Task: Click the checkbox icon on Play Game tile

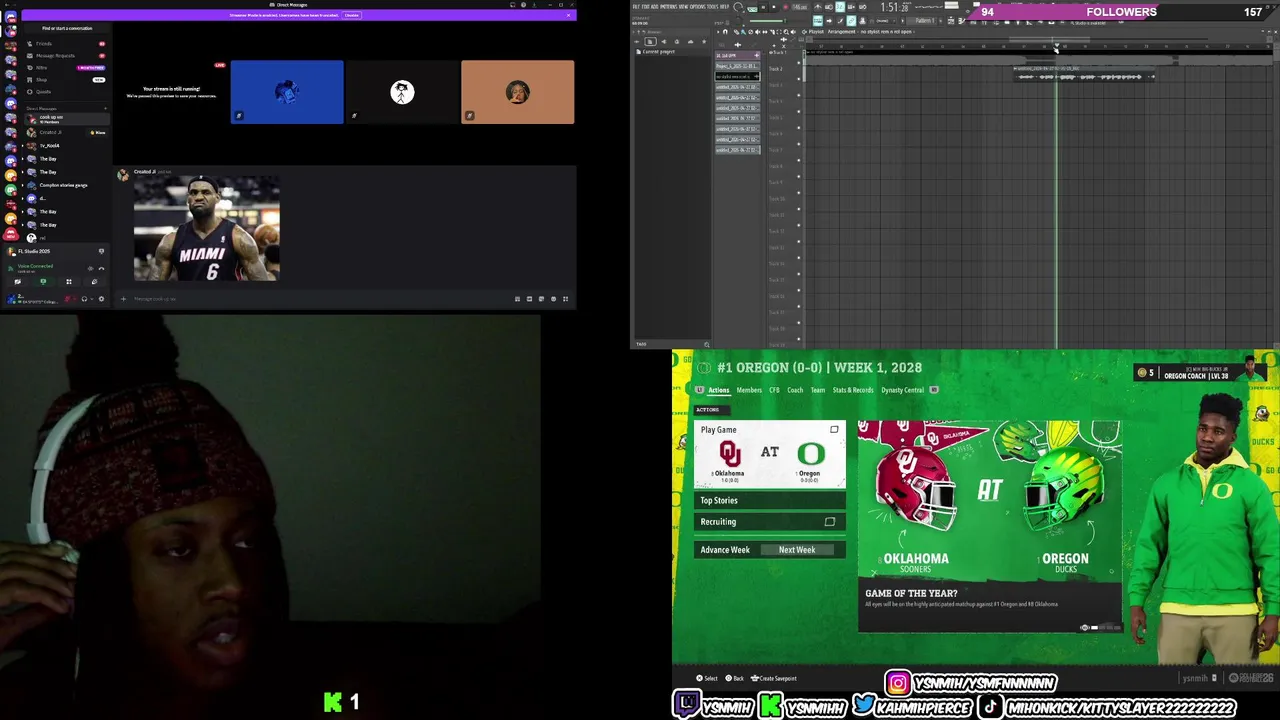Action: click(834, 430)
